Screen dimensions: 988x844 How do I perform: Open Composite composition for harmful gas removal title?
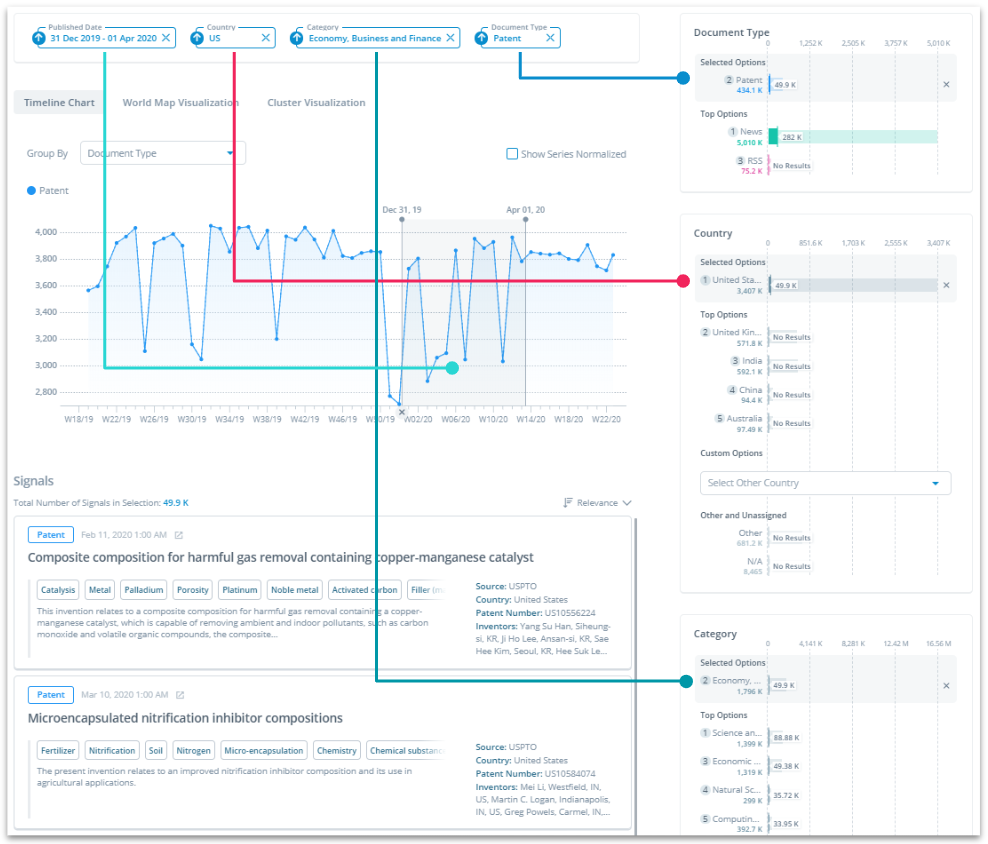(x=280, y=557)
